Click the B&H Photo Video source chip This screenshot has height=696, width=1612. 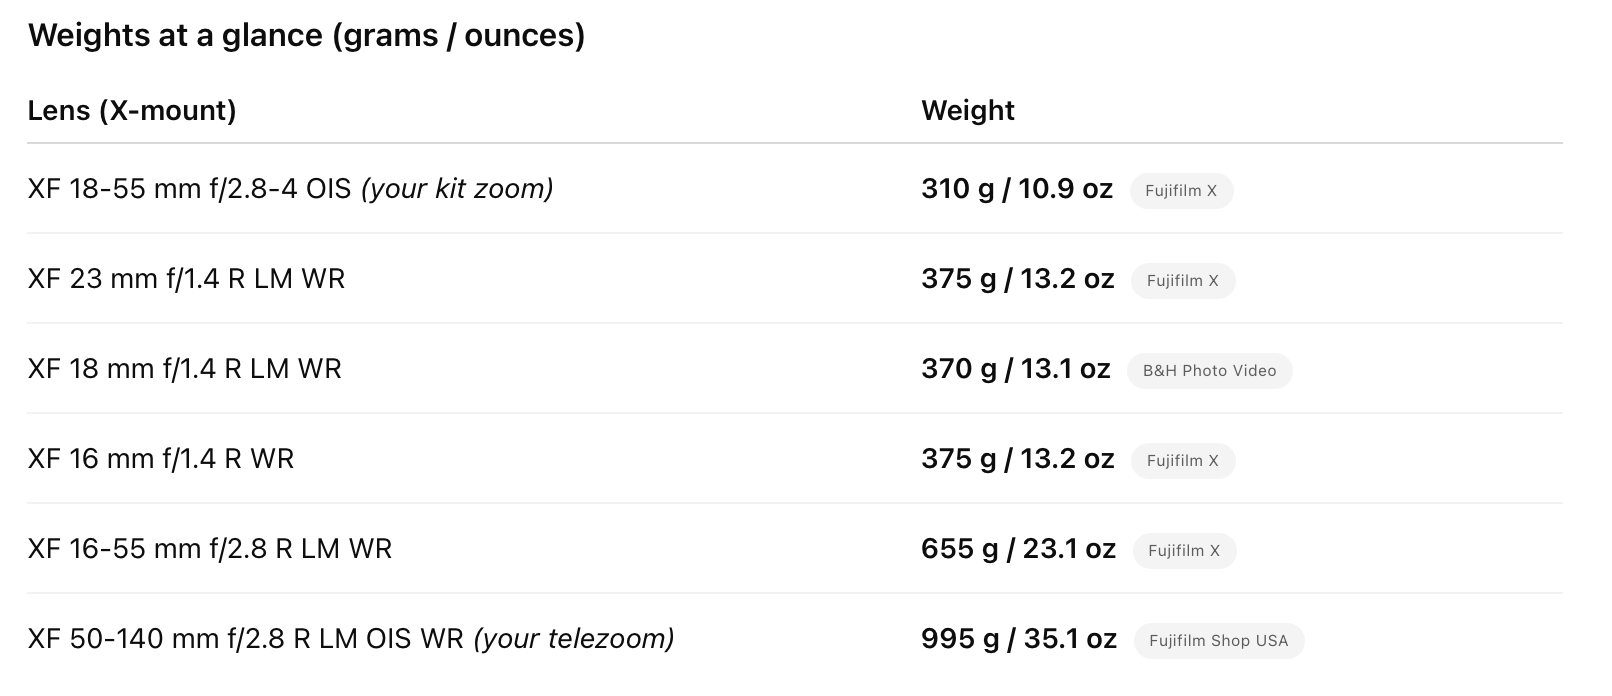(x=1208, y=371)
